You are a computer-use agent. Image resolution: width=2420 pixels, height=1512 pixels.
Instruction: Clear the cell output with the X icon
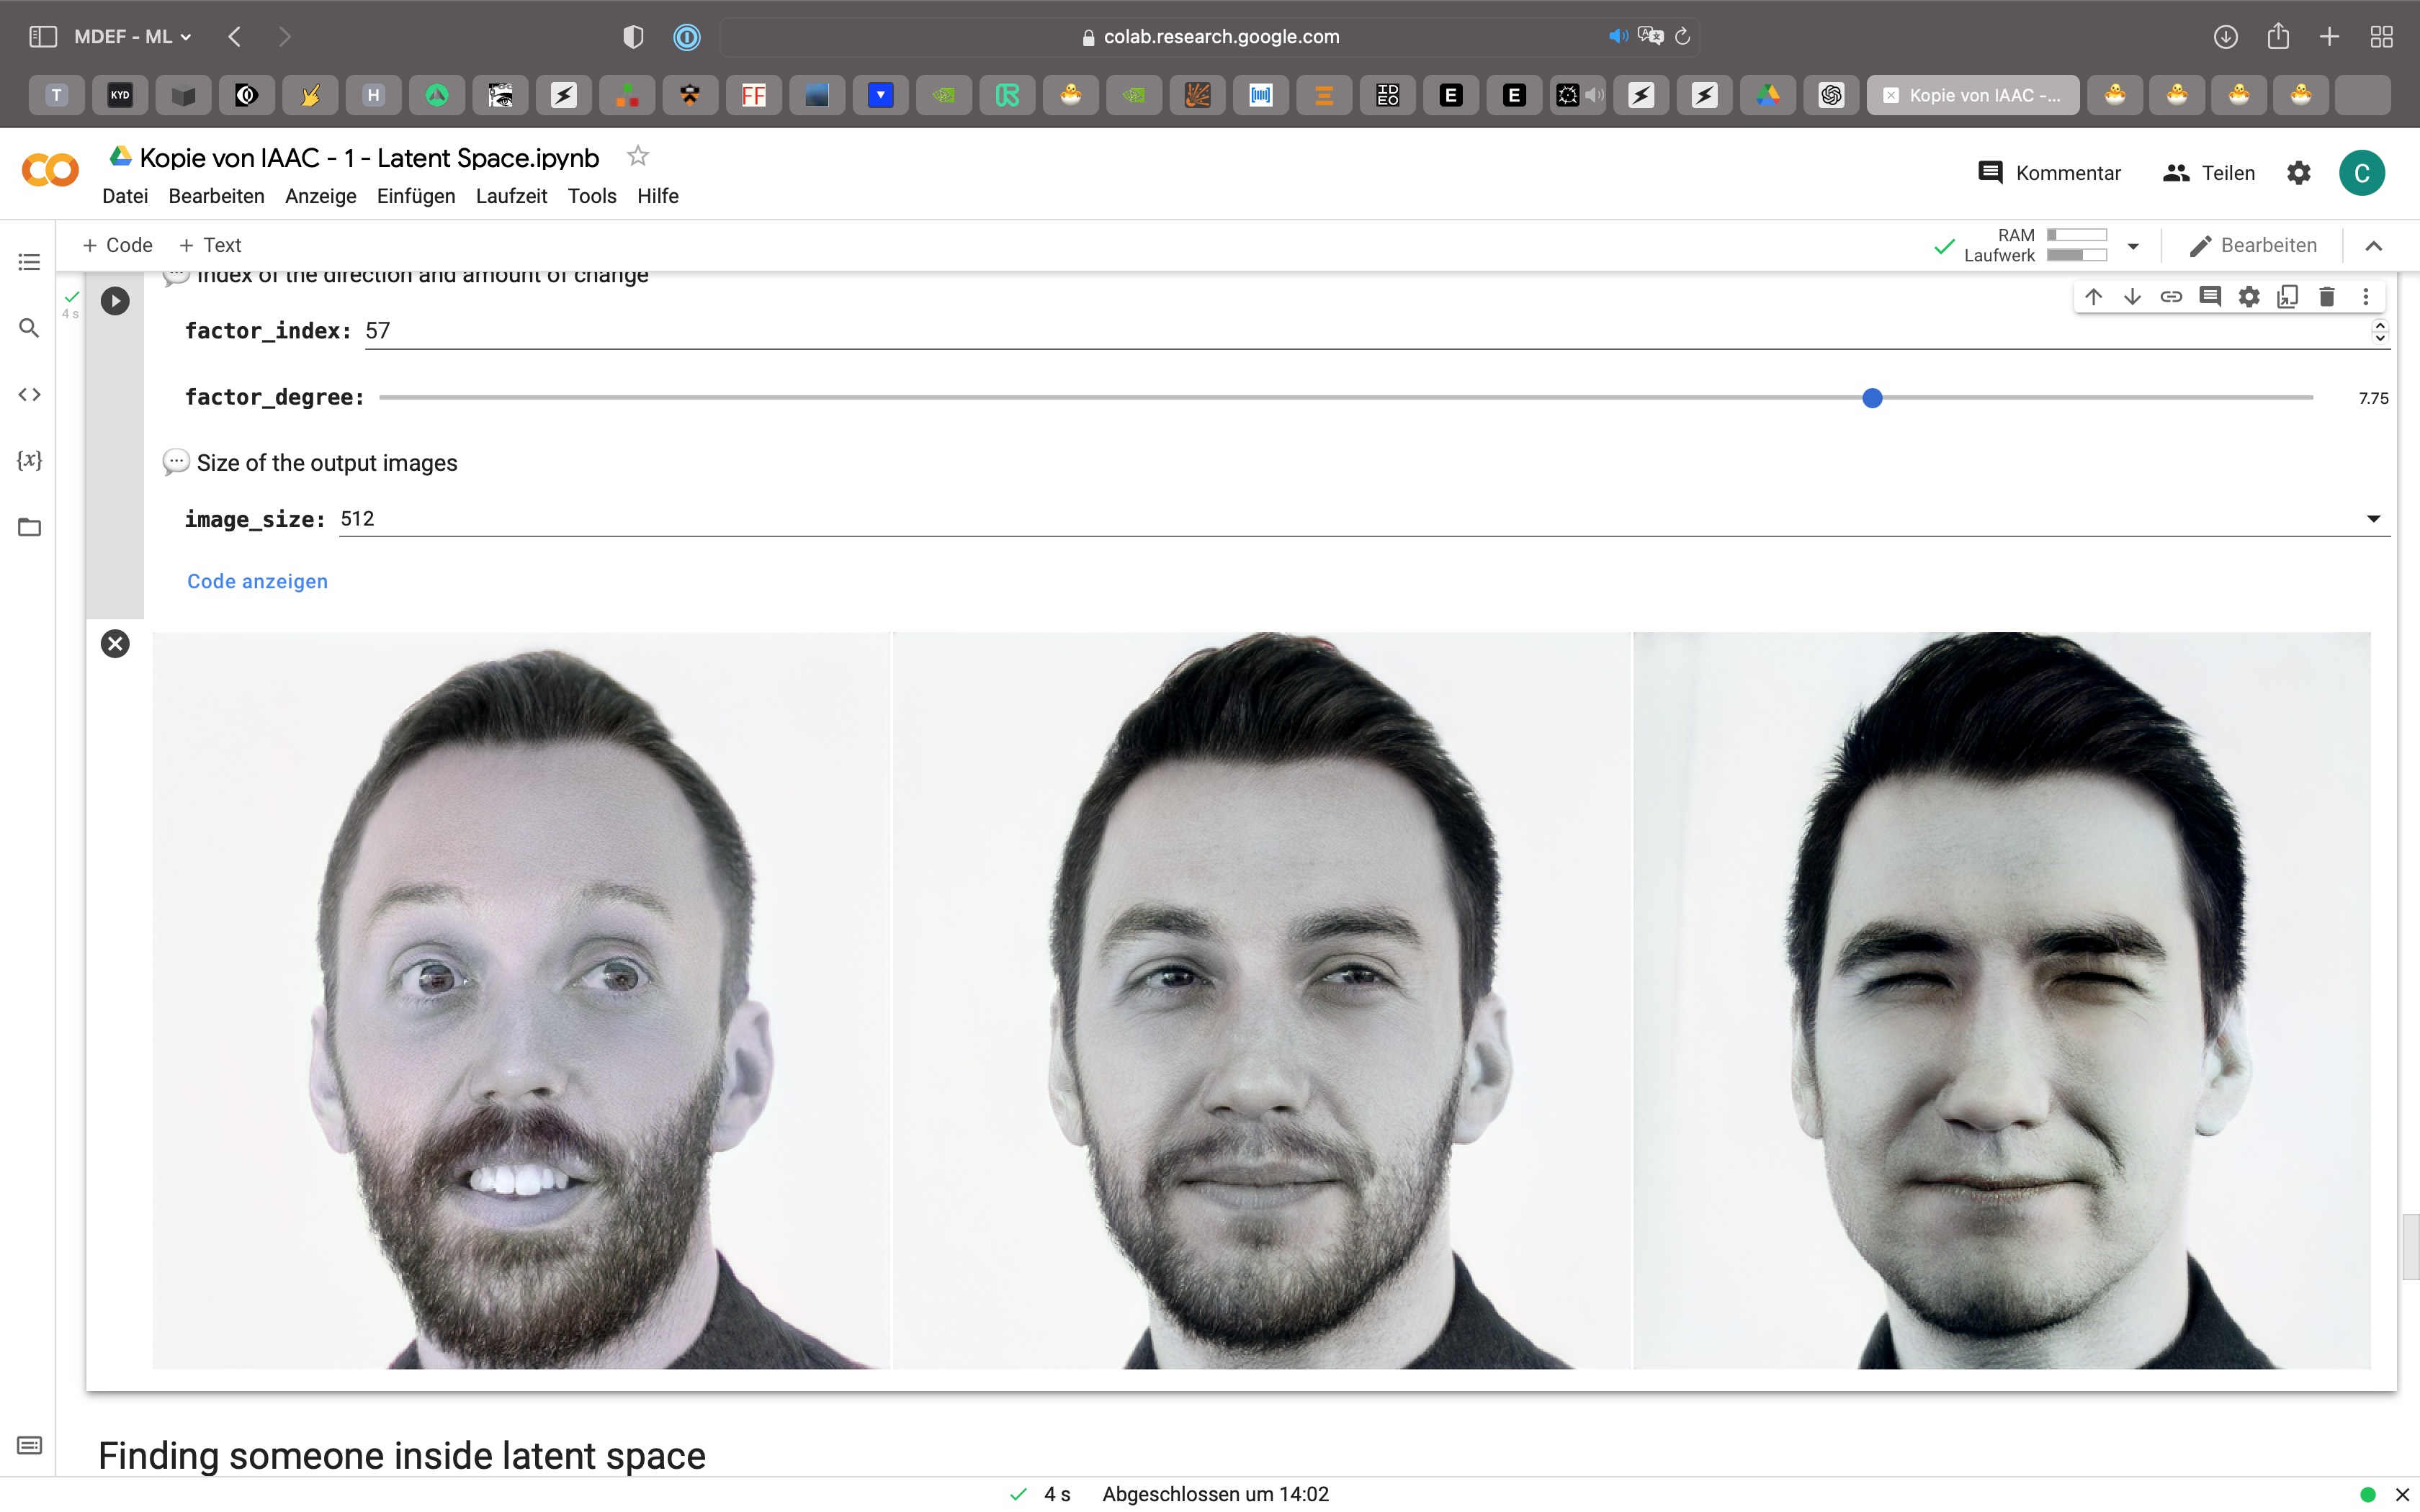pos(115,643)
